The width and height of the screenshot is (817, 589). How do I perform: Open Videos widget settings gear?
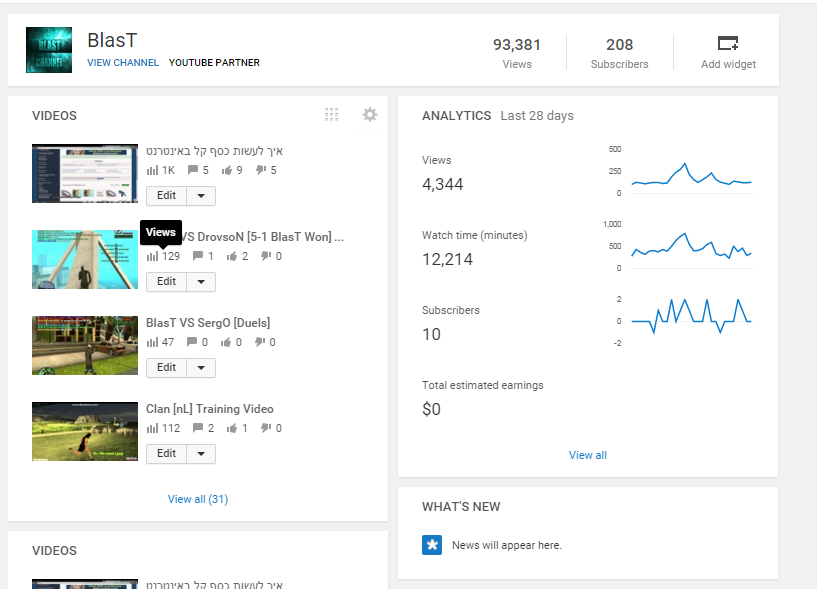pyautogui.click(x=370, y=115)
